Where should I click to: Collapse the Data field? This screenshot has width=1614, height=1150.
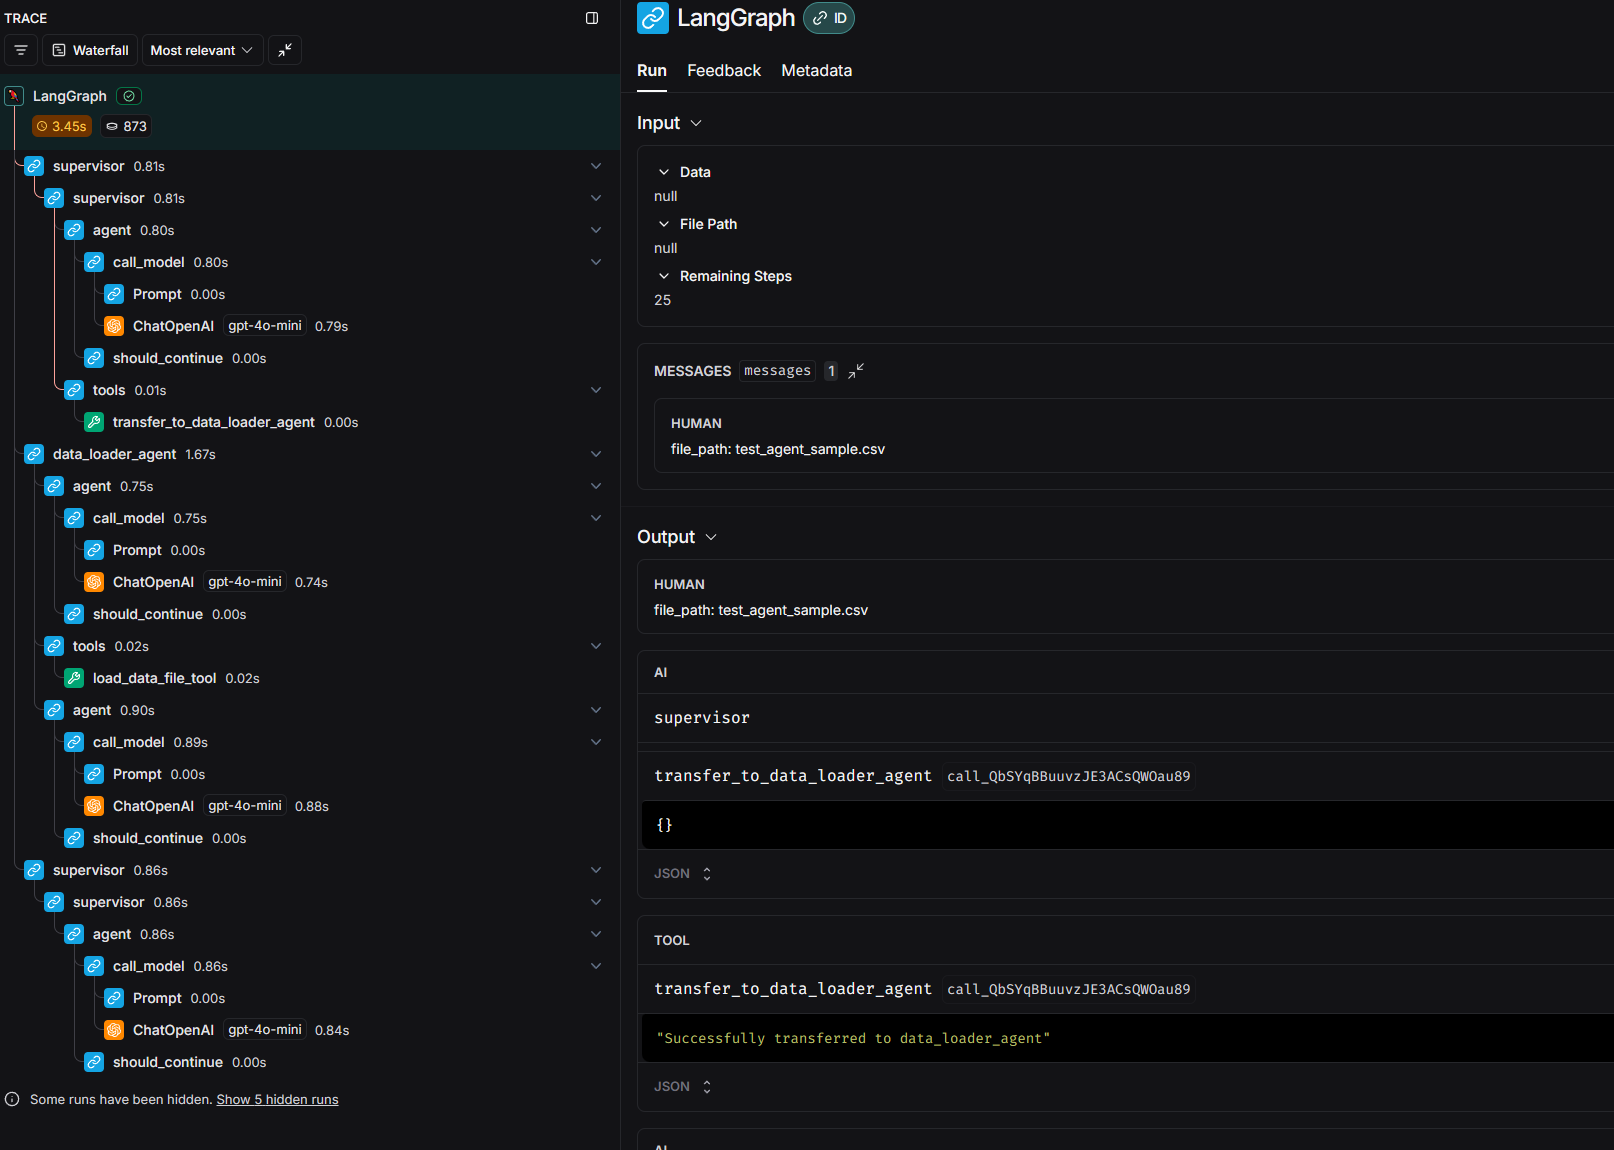click(x=664, y=172)
